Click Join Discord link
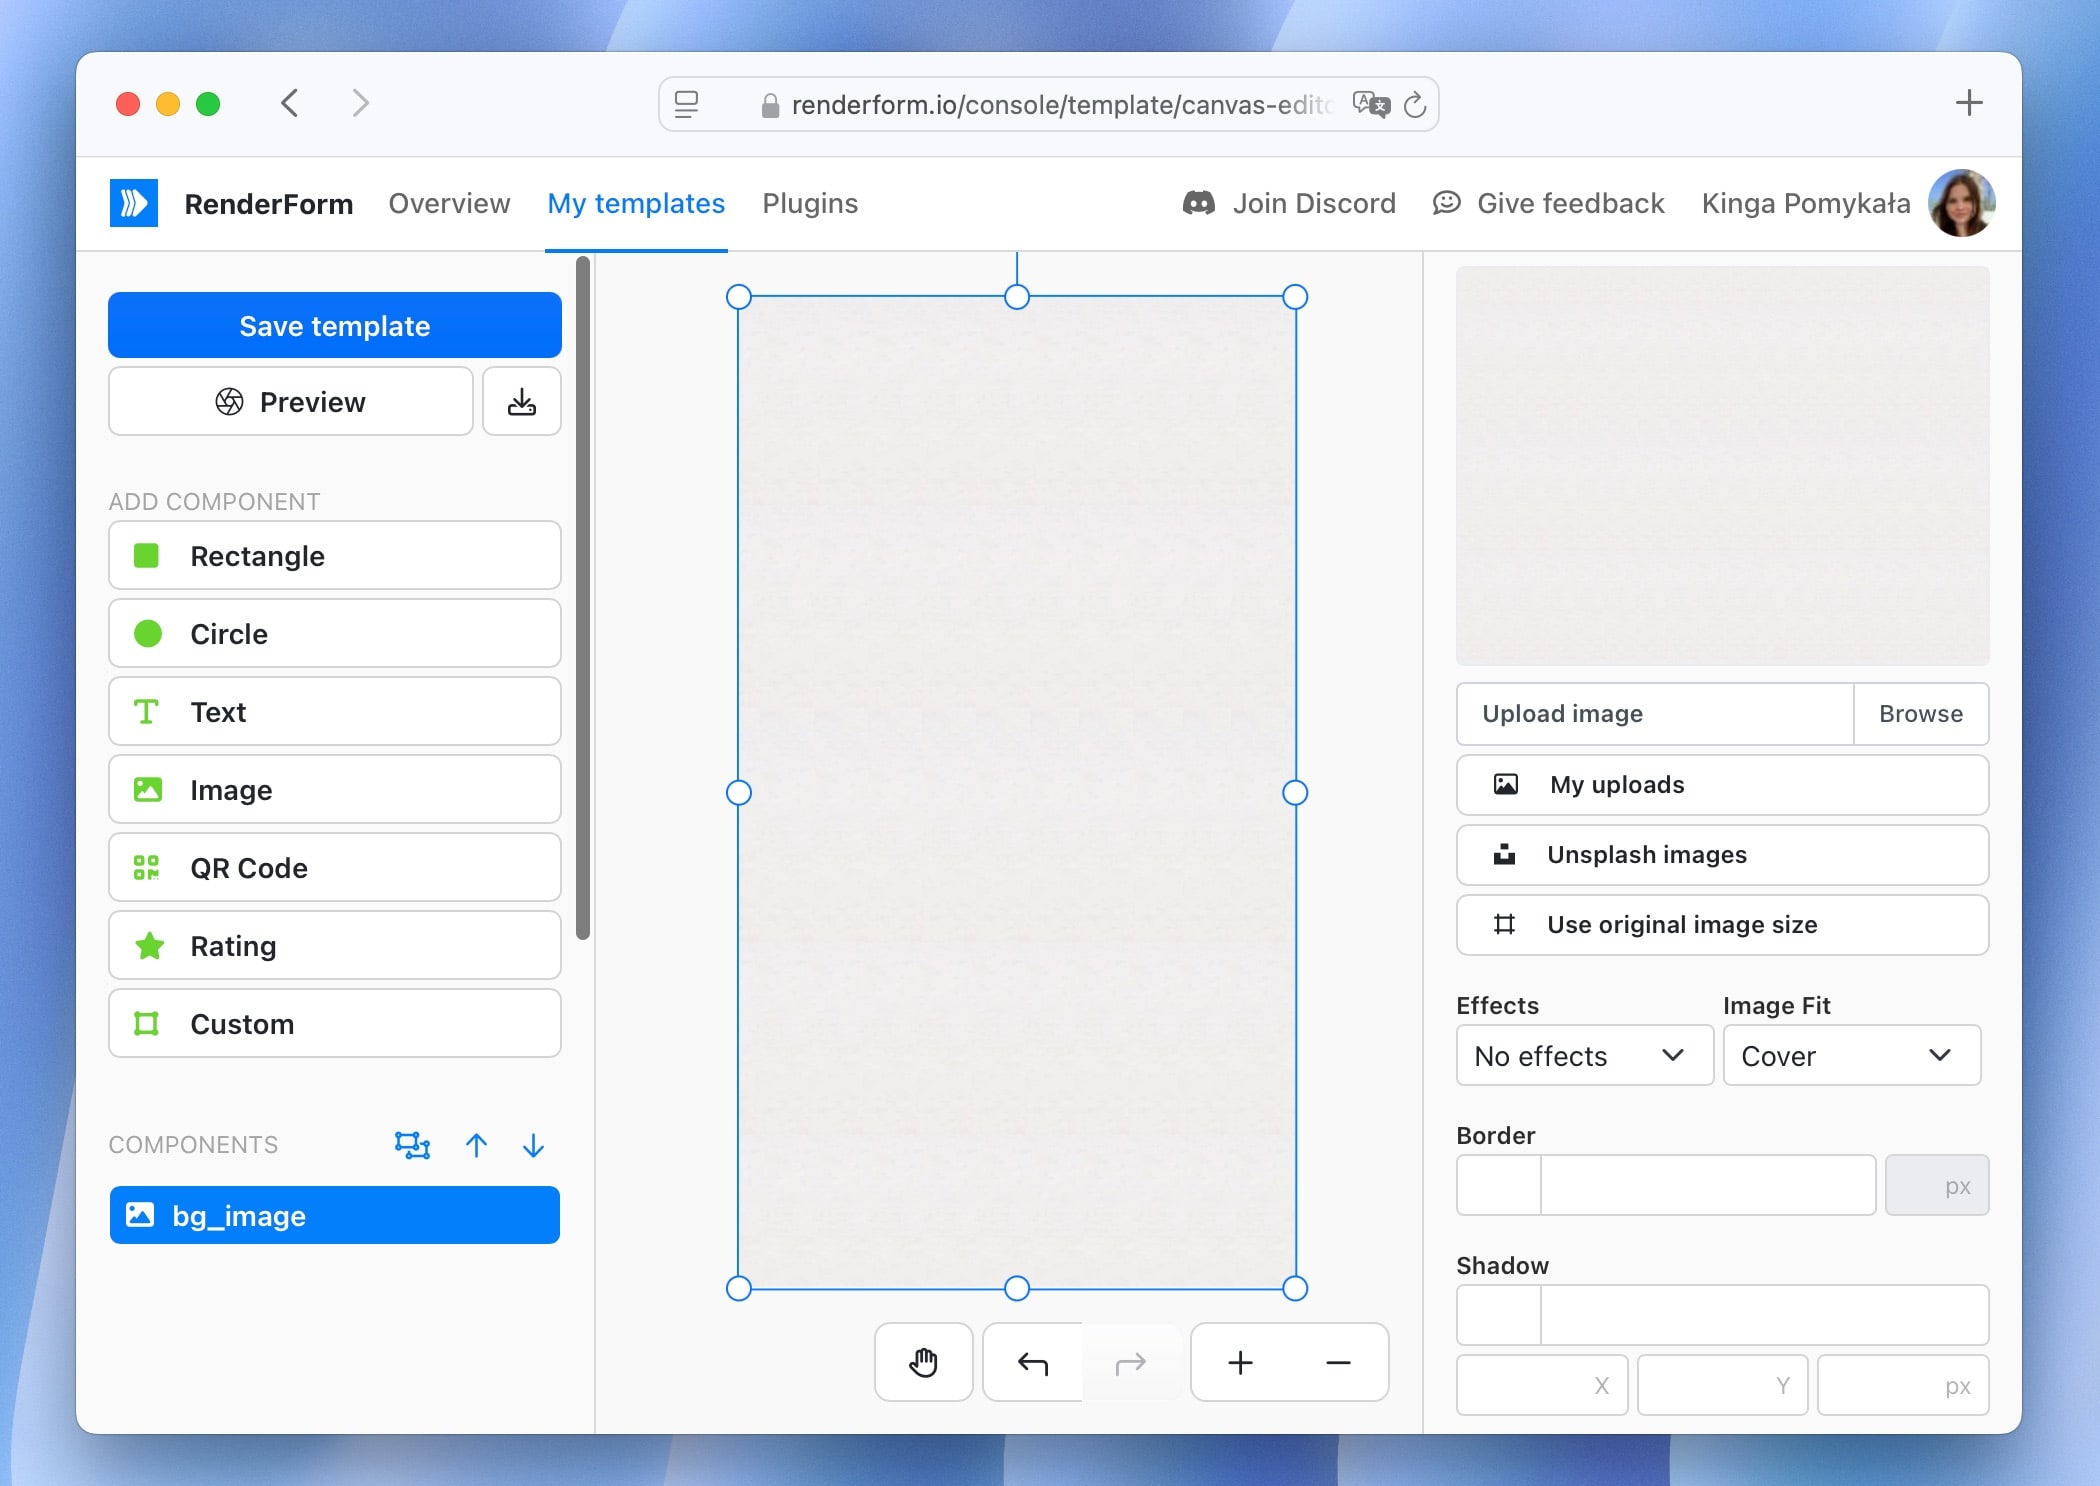Viewport: 2100px width, 1486px height. (1313, 203)
